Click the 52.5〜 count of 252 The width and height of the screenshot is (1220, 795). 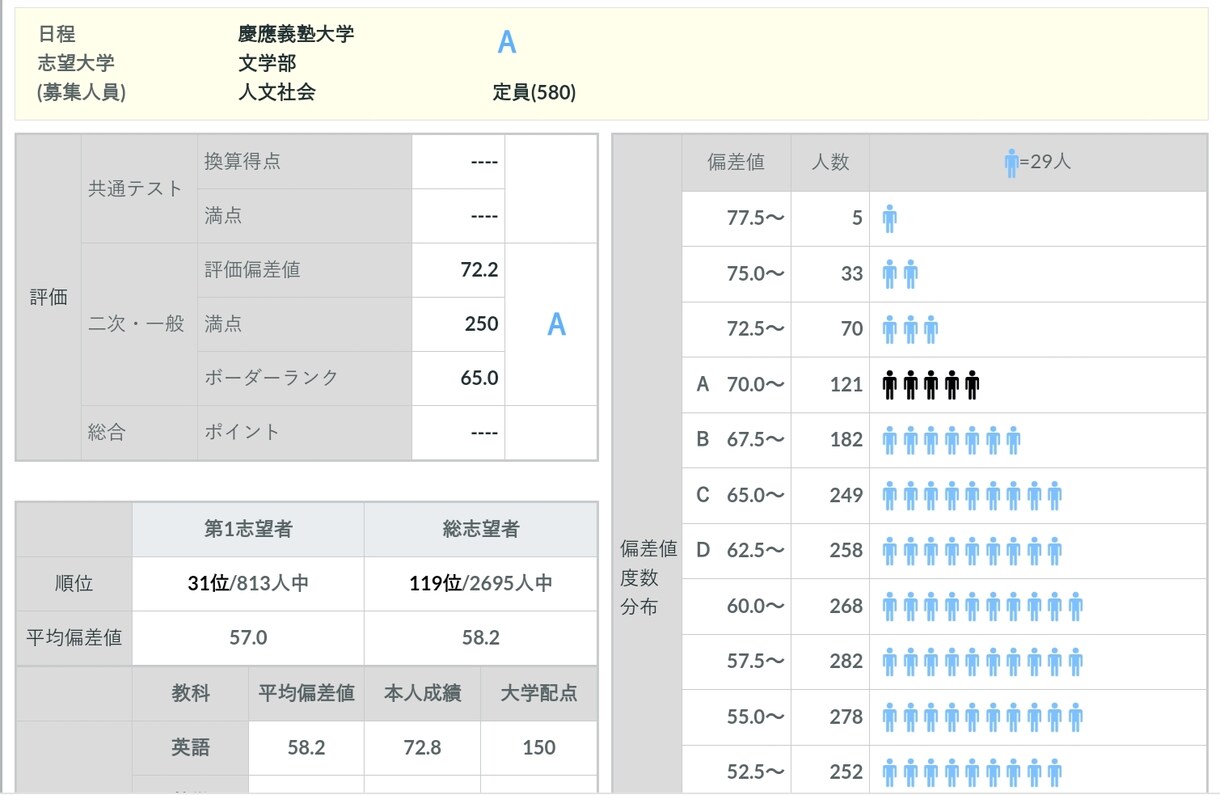(846, 772)
